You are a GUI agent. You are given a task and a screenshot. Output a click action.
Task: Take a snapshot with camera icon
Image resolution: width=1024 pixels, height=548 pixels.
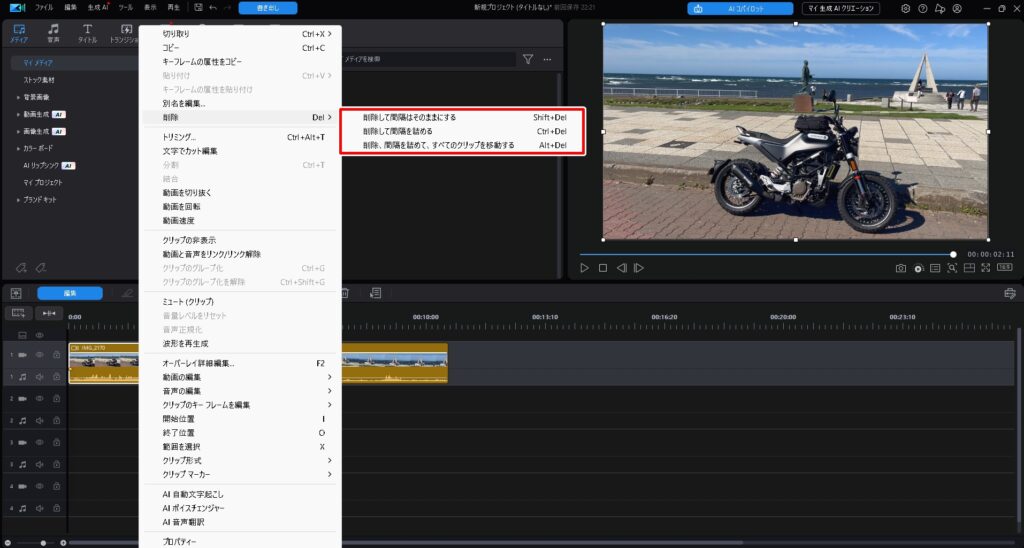tap(901, 268)
